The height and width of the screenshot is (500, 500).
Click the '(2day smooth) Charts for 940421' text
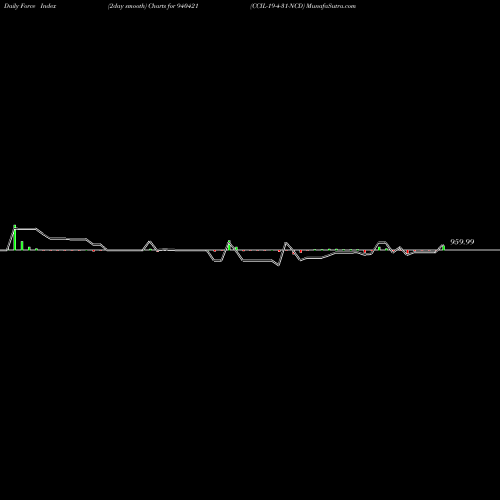(153, 6)
